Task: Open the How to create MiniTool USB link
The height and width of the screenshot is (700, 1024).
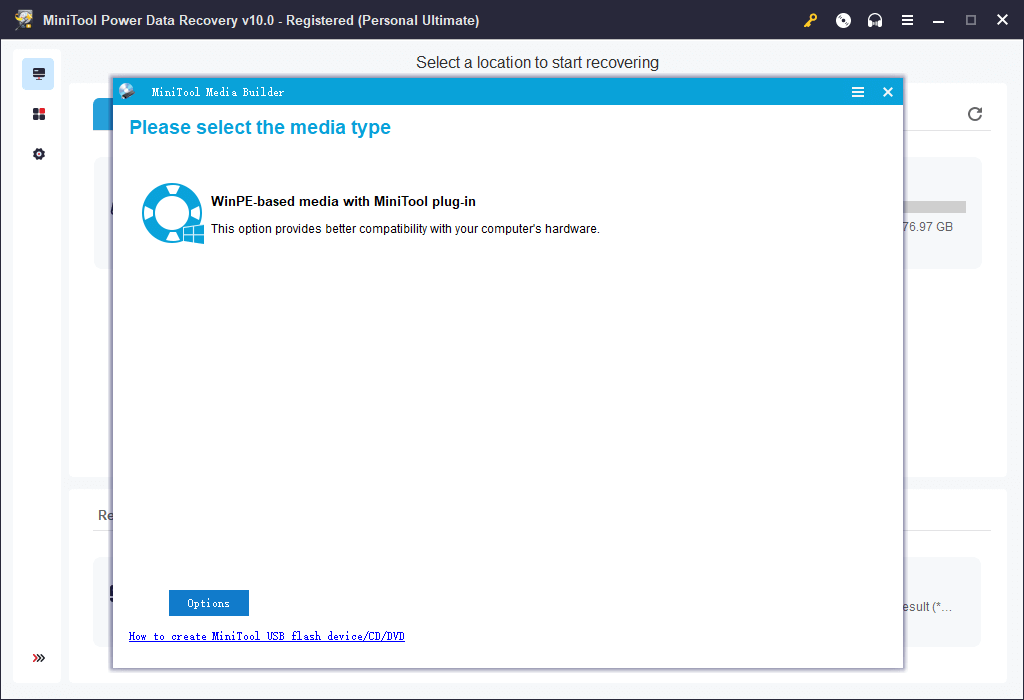Action: tap(266, 636)
